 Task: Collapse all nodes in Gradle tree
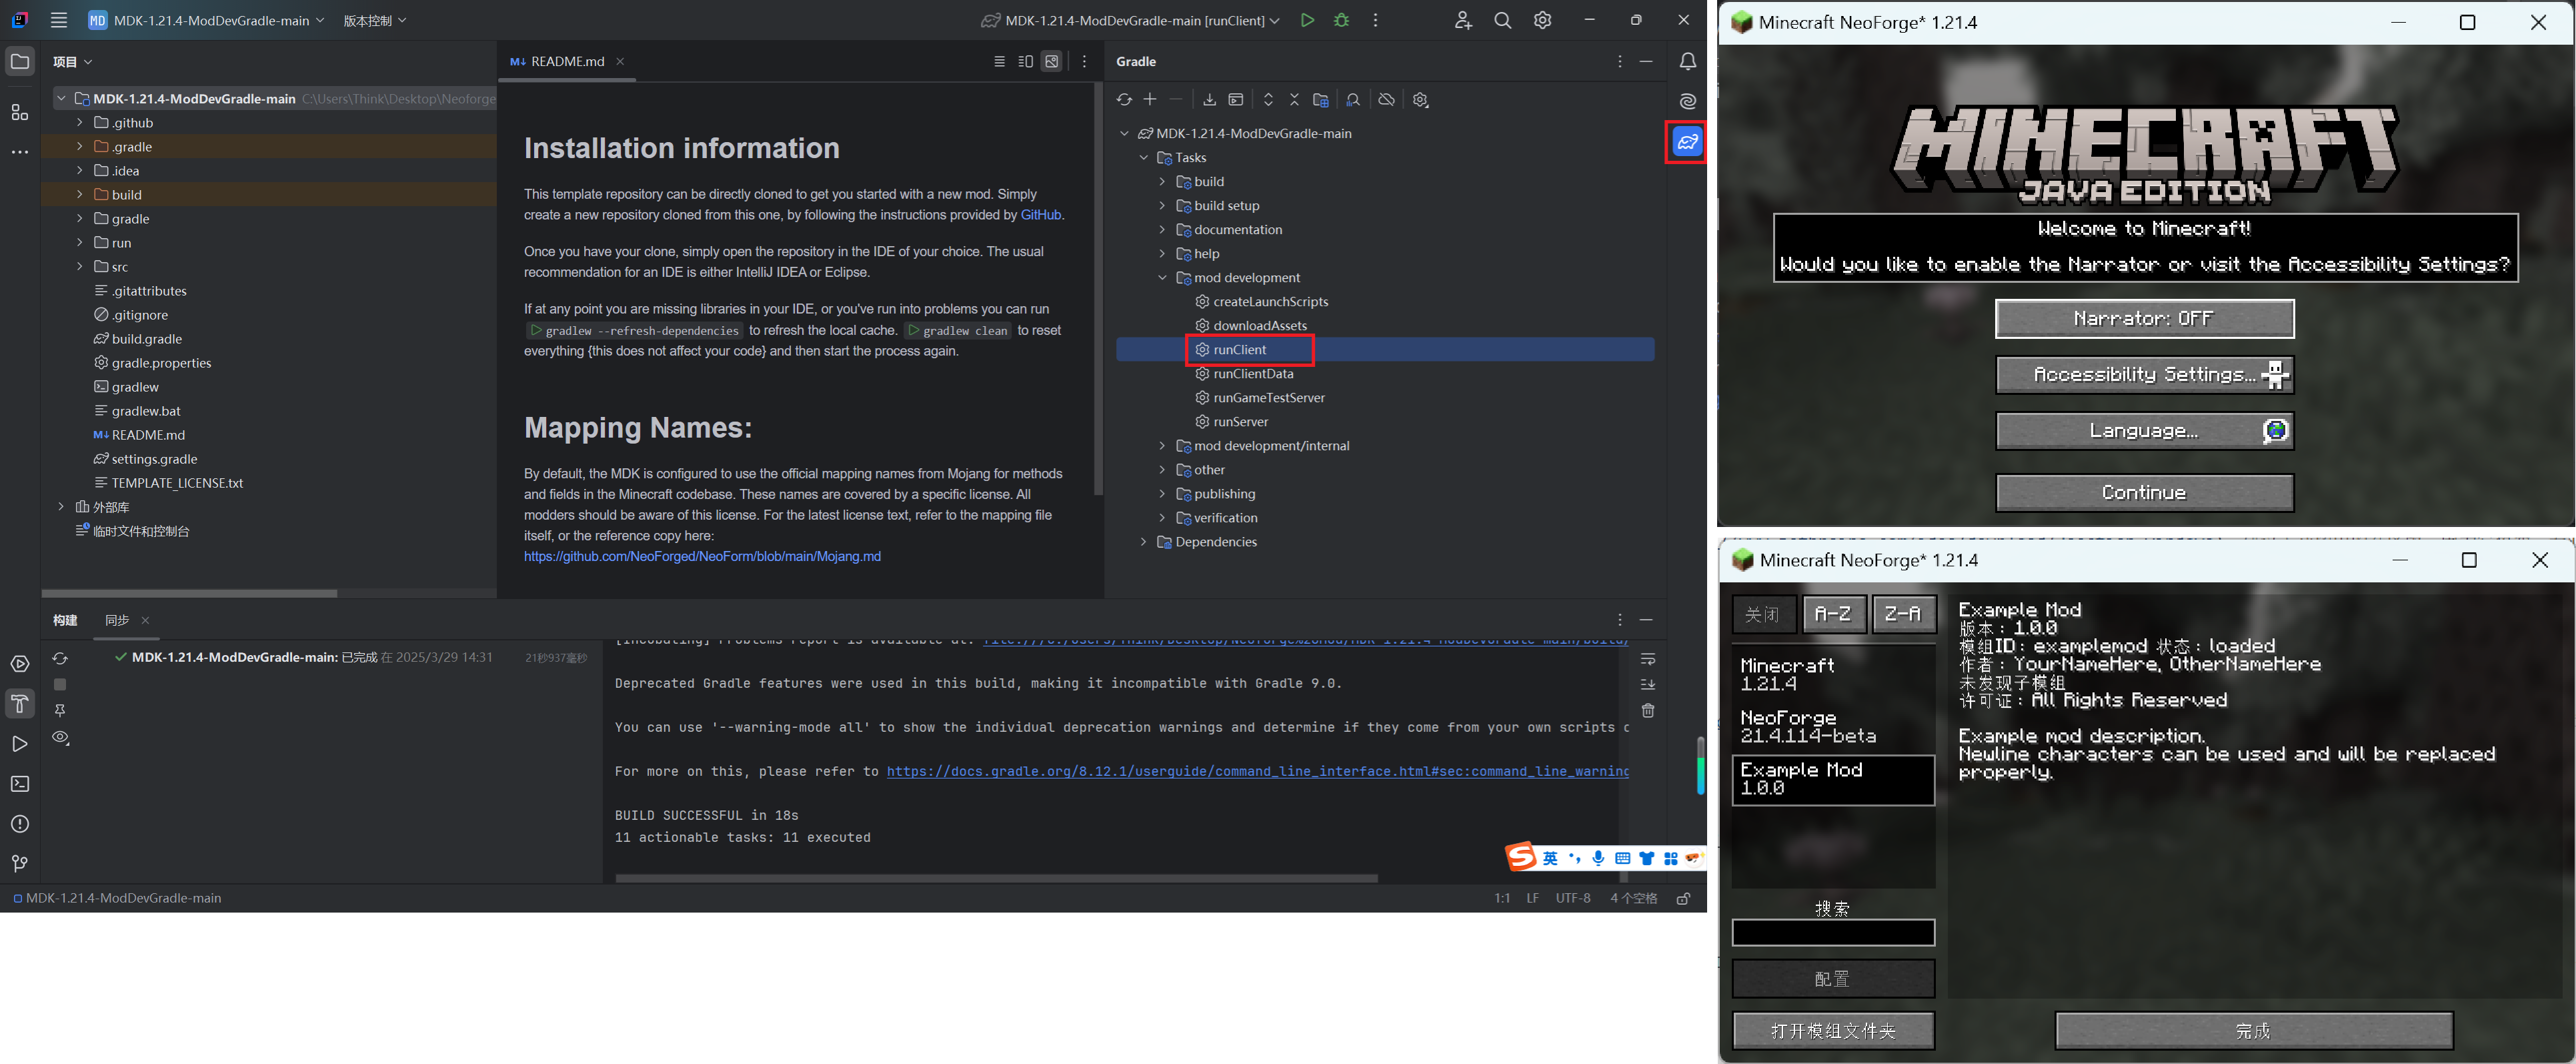pos(1294,99)
